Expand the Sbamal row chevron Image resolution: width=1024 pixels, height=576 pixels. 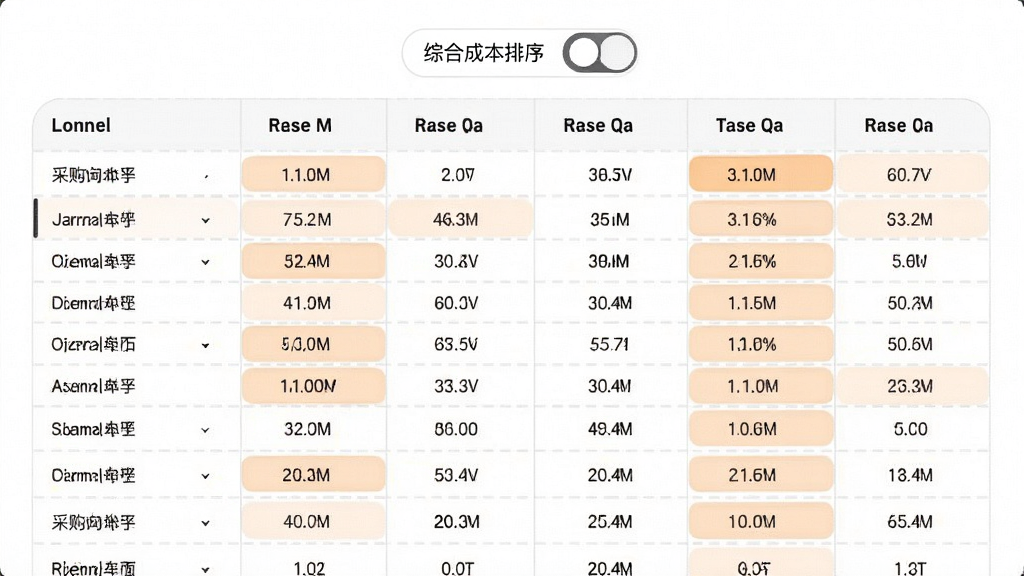pyautogui.click(x=206, y=430)
